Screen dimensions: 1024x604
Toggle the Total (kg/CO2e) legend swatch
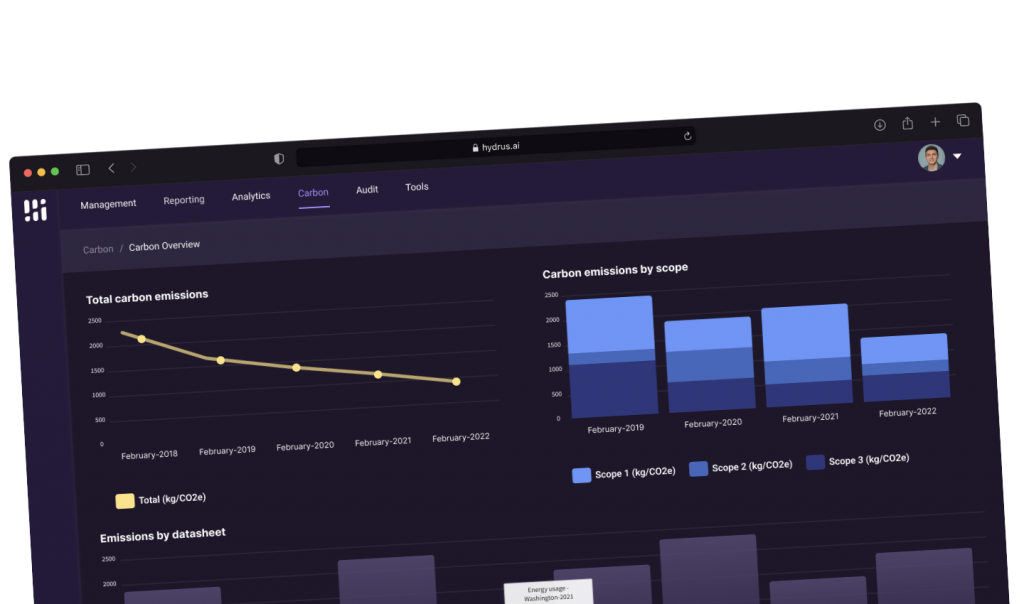coord(125,501)
